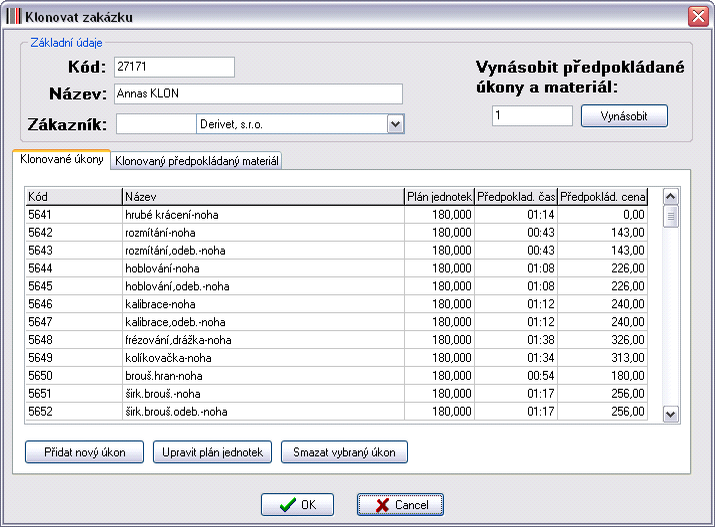The width and height of the screenshot is (715, 527).
Task: Sort by the Kód column header
Action: click(74, 196)
